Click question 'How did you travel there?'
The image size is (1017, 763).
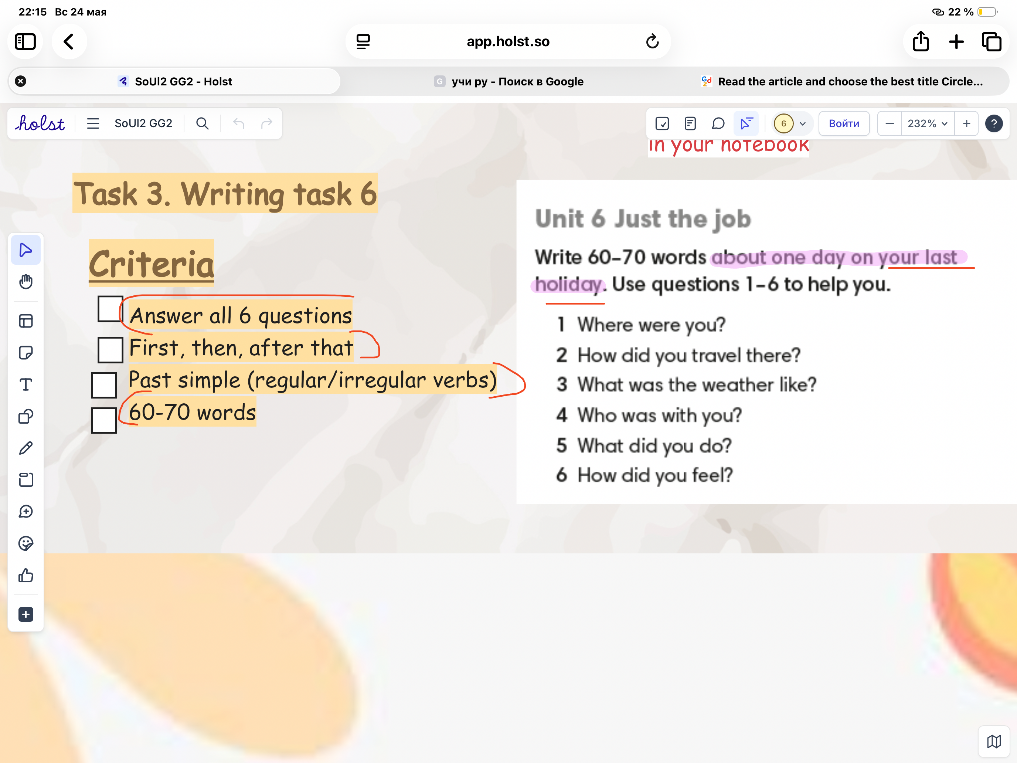[689, 355]
